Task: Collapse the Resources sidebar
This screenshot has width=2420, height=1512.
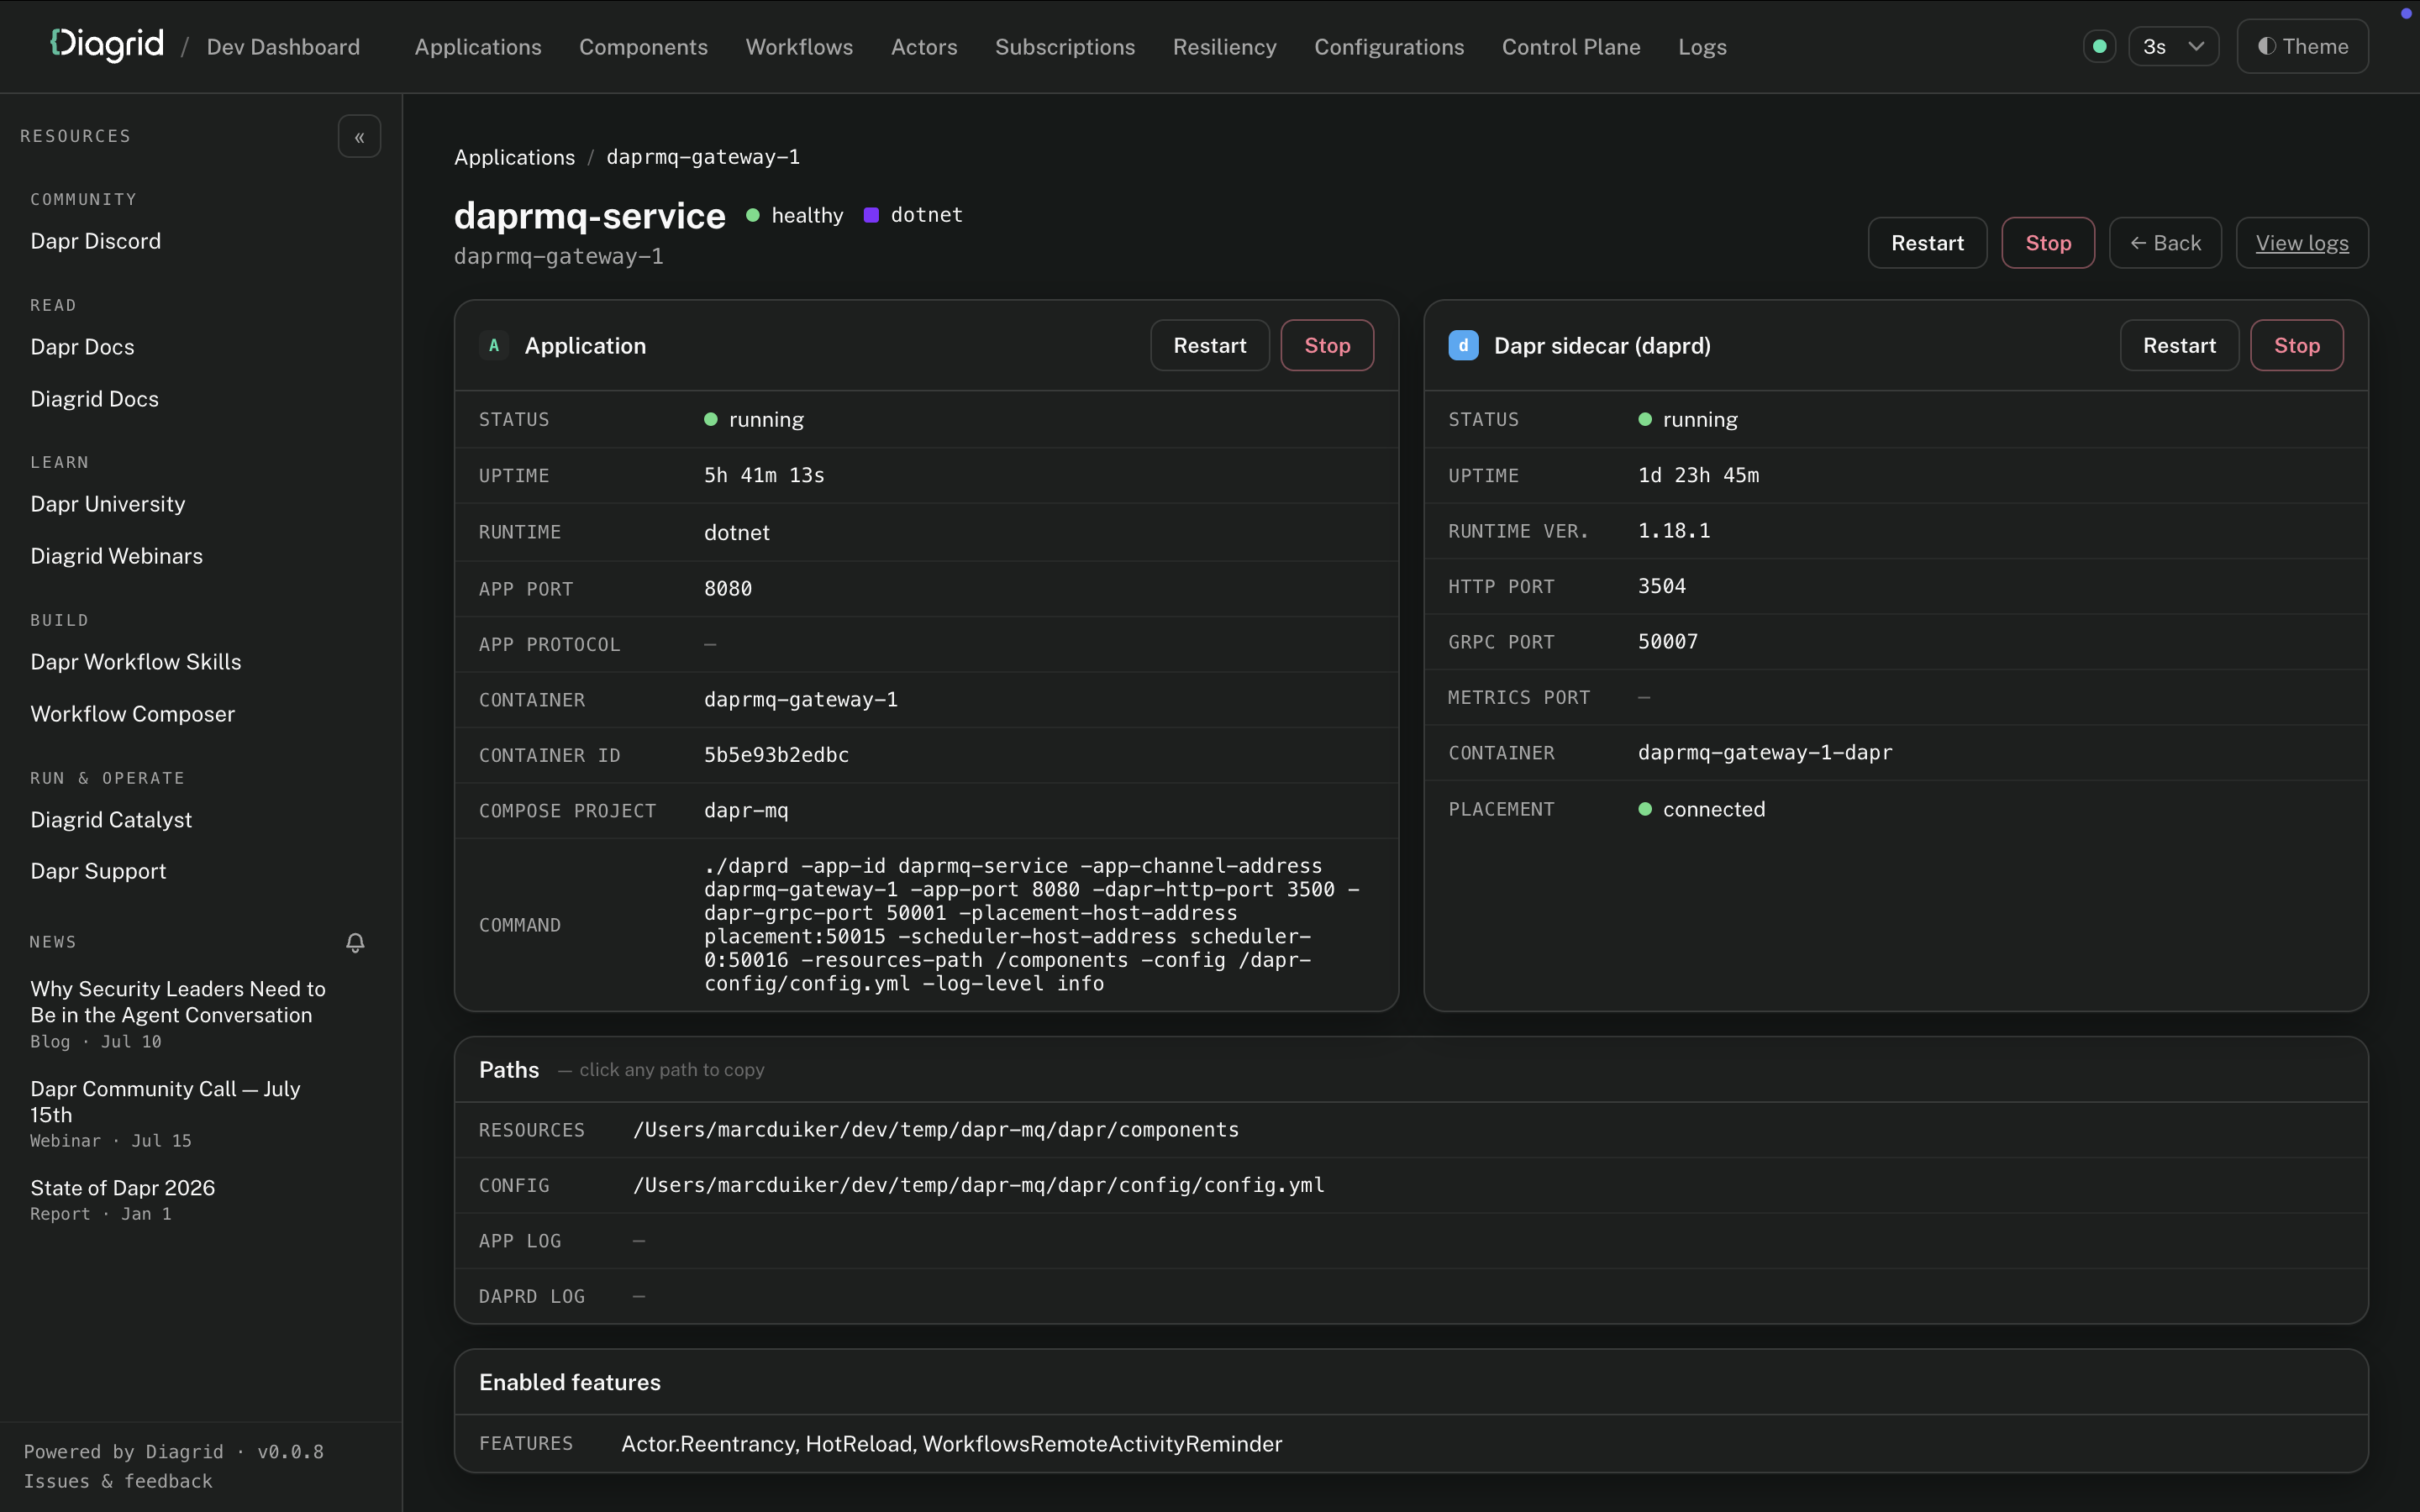Action: (x=359, y=137)
